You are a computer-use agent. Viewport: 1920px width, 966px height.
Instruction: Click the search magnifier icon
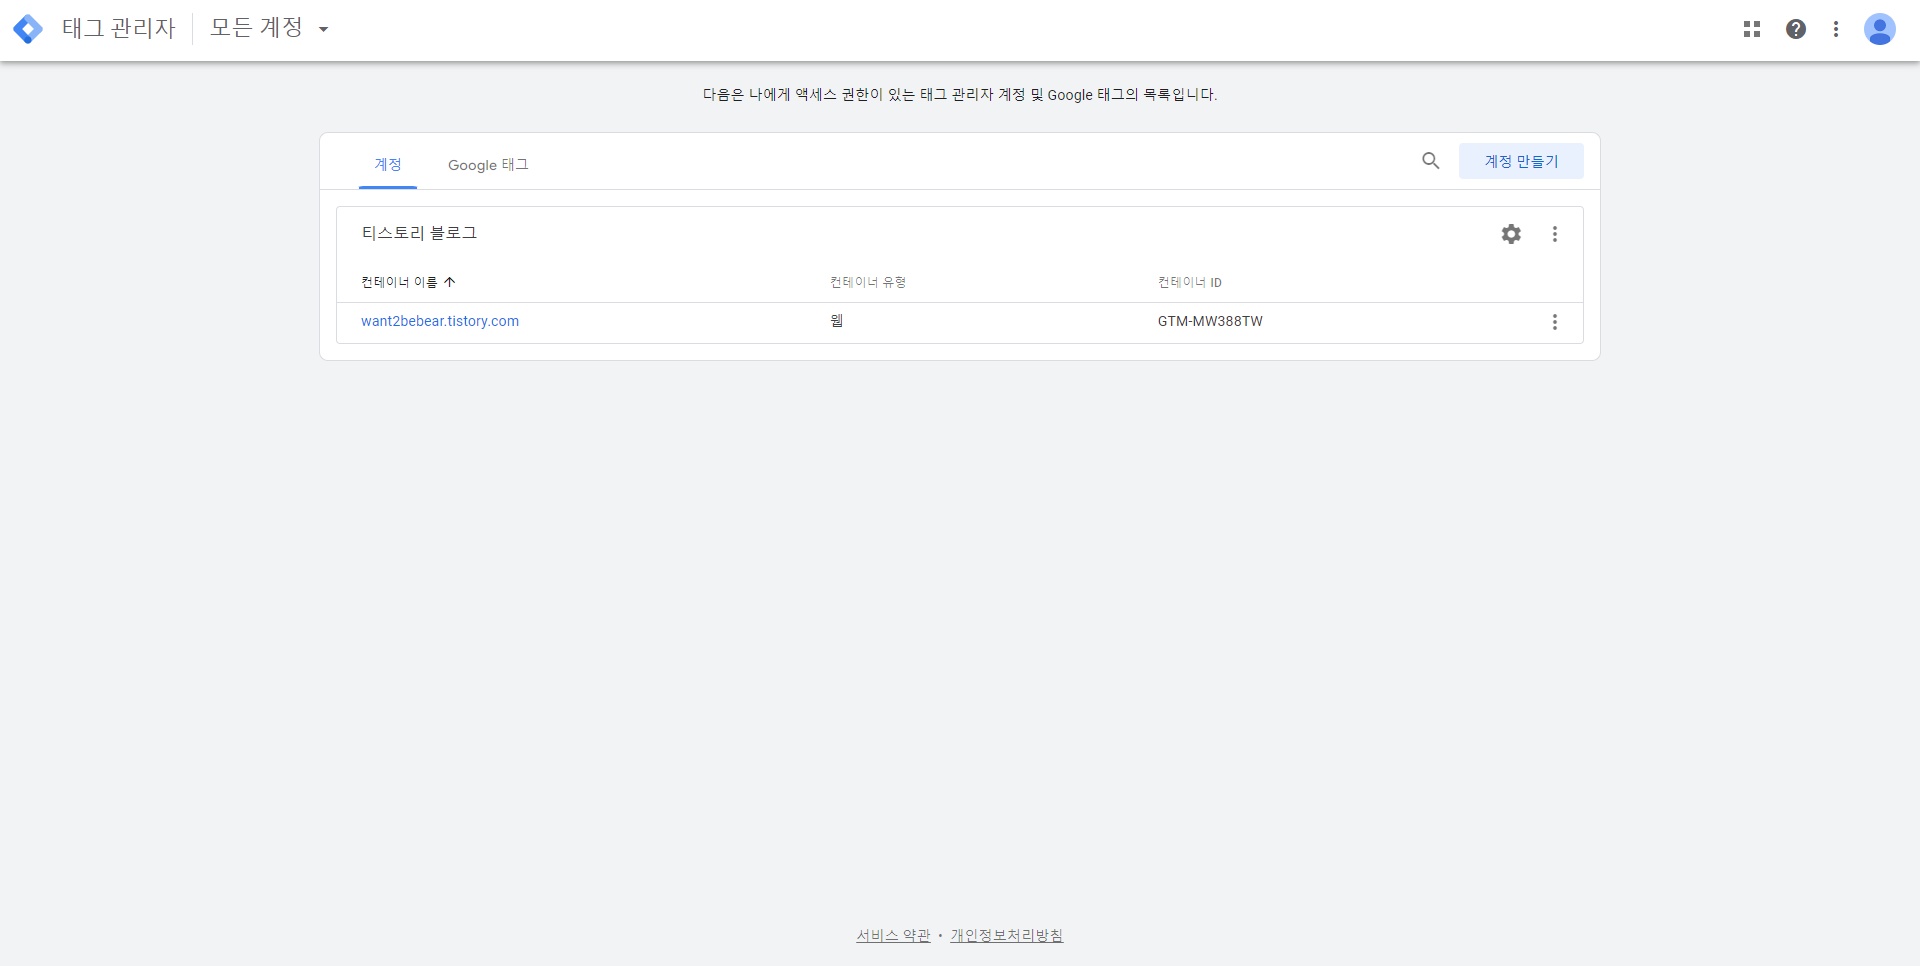point(1431,161)
